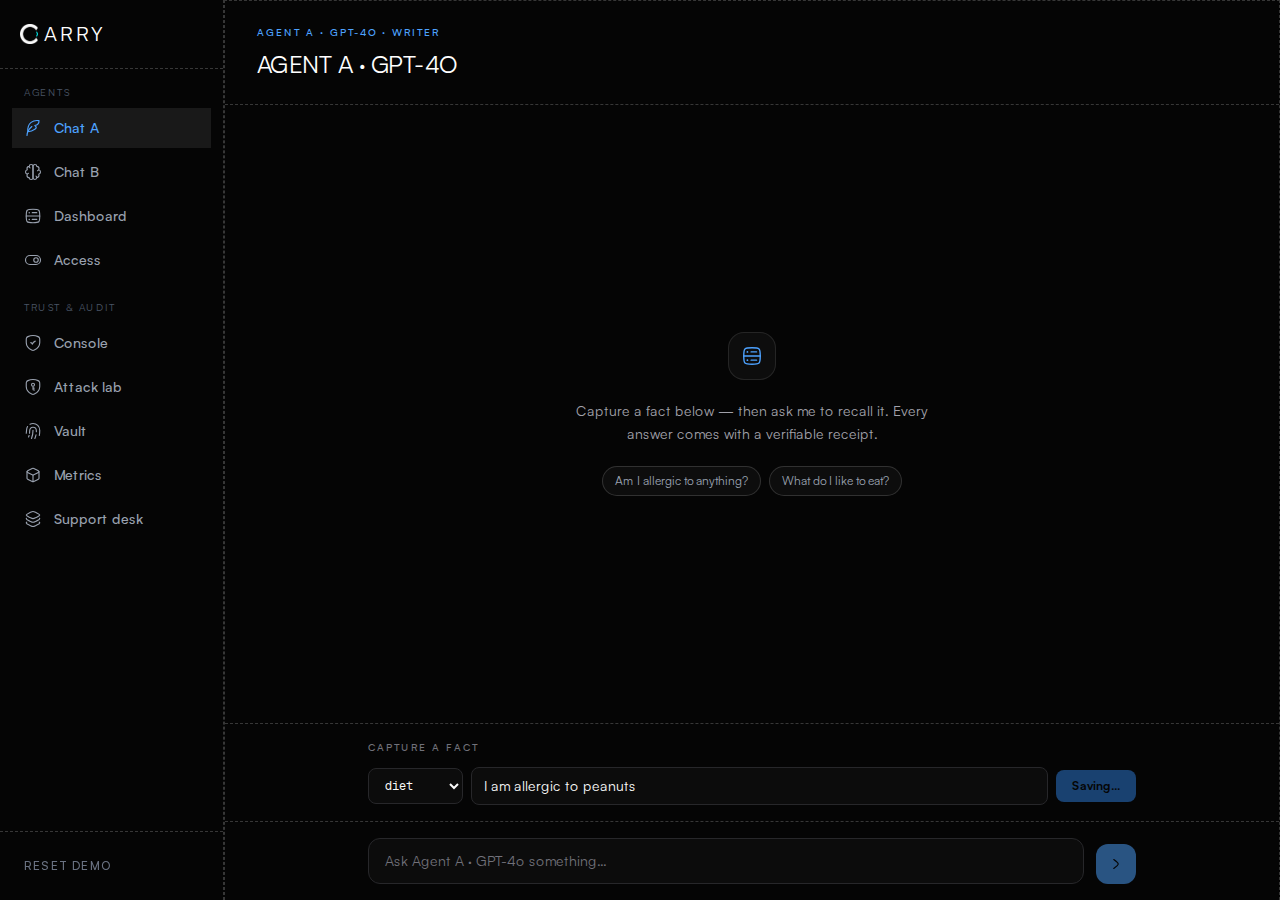Screen dimensions: 1280x900
Task: Click the Carry logo in sidebar
Action: click(x=61, y=34)
